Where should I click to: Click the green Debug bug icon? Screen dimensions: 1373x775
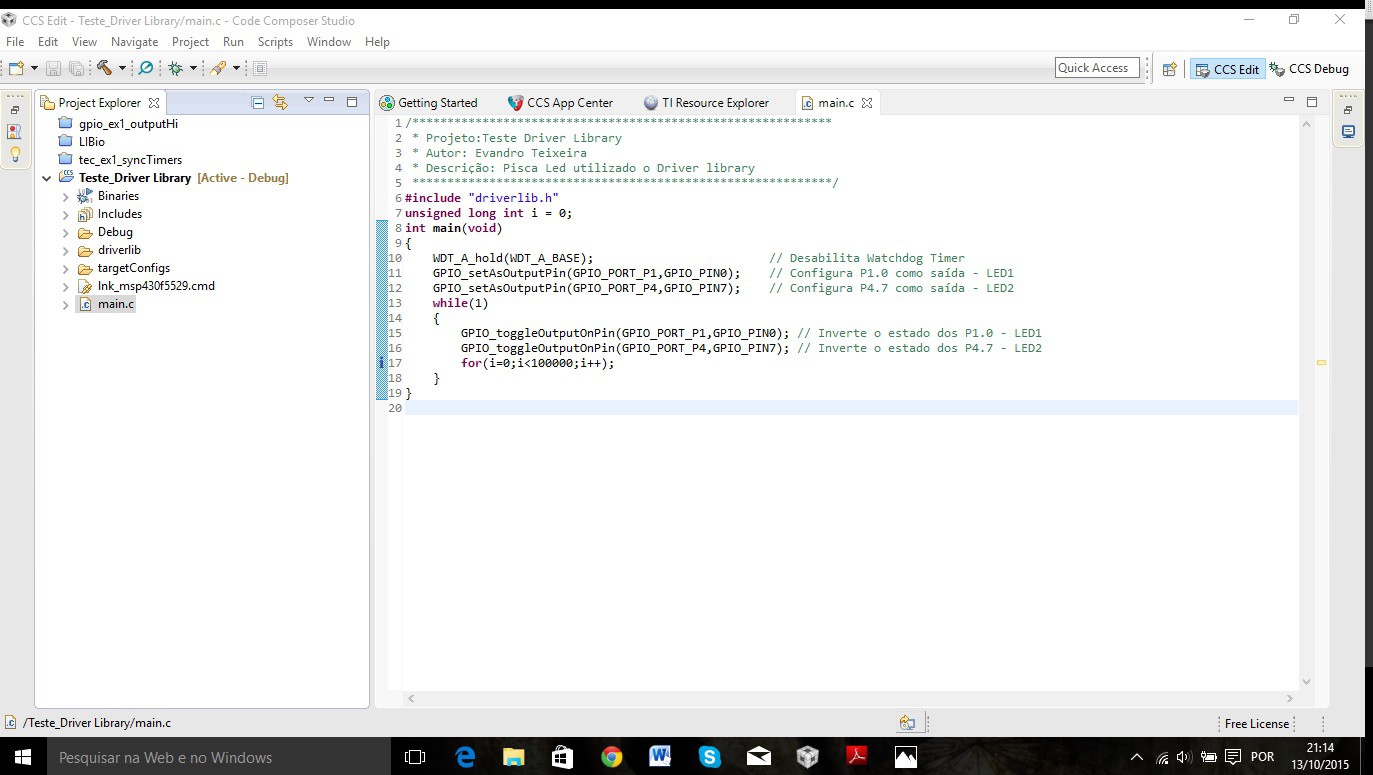175,68
